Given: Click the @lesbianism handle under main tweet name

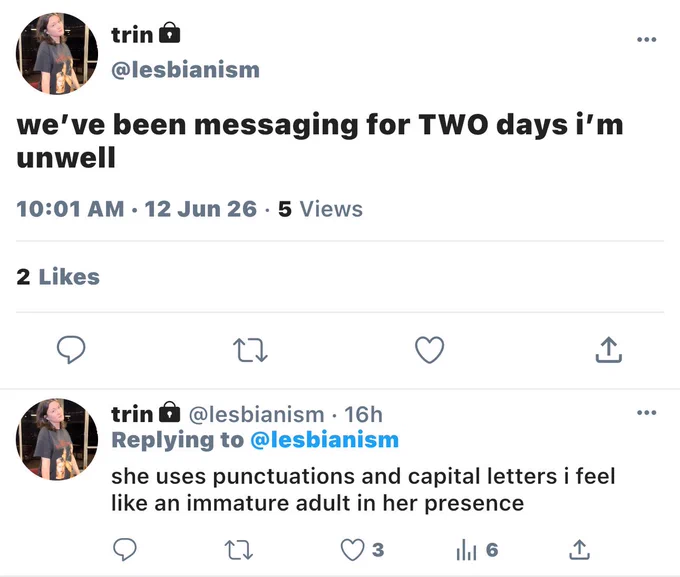Looking at the screenshot, I should (x=186, y=70).
